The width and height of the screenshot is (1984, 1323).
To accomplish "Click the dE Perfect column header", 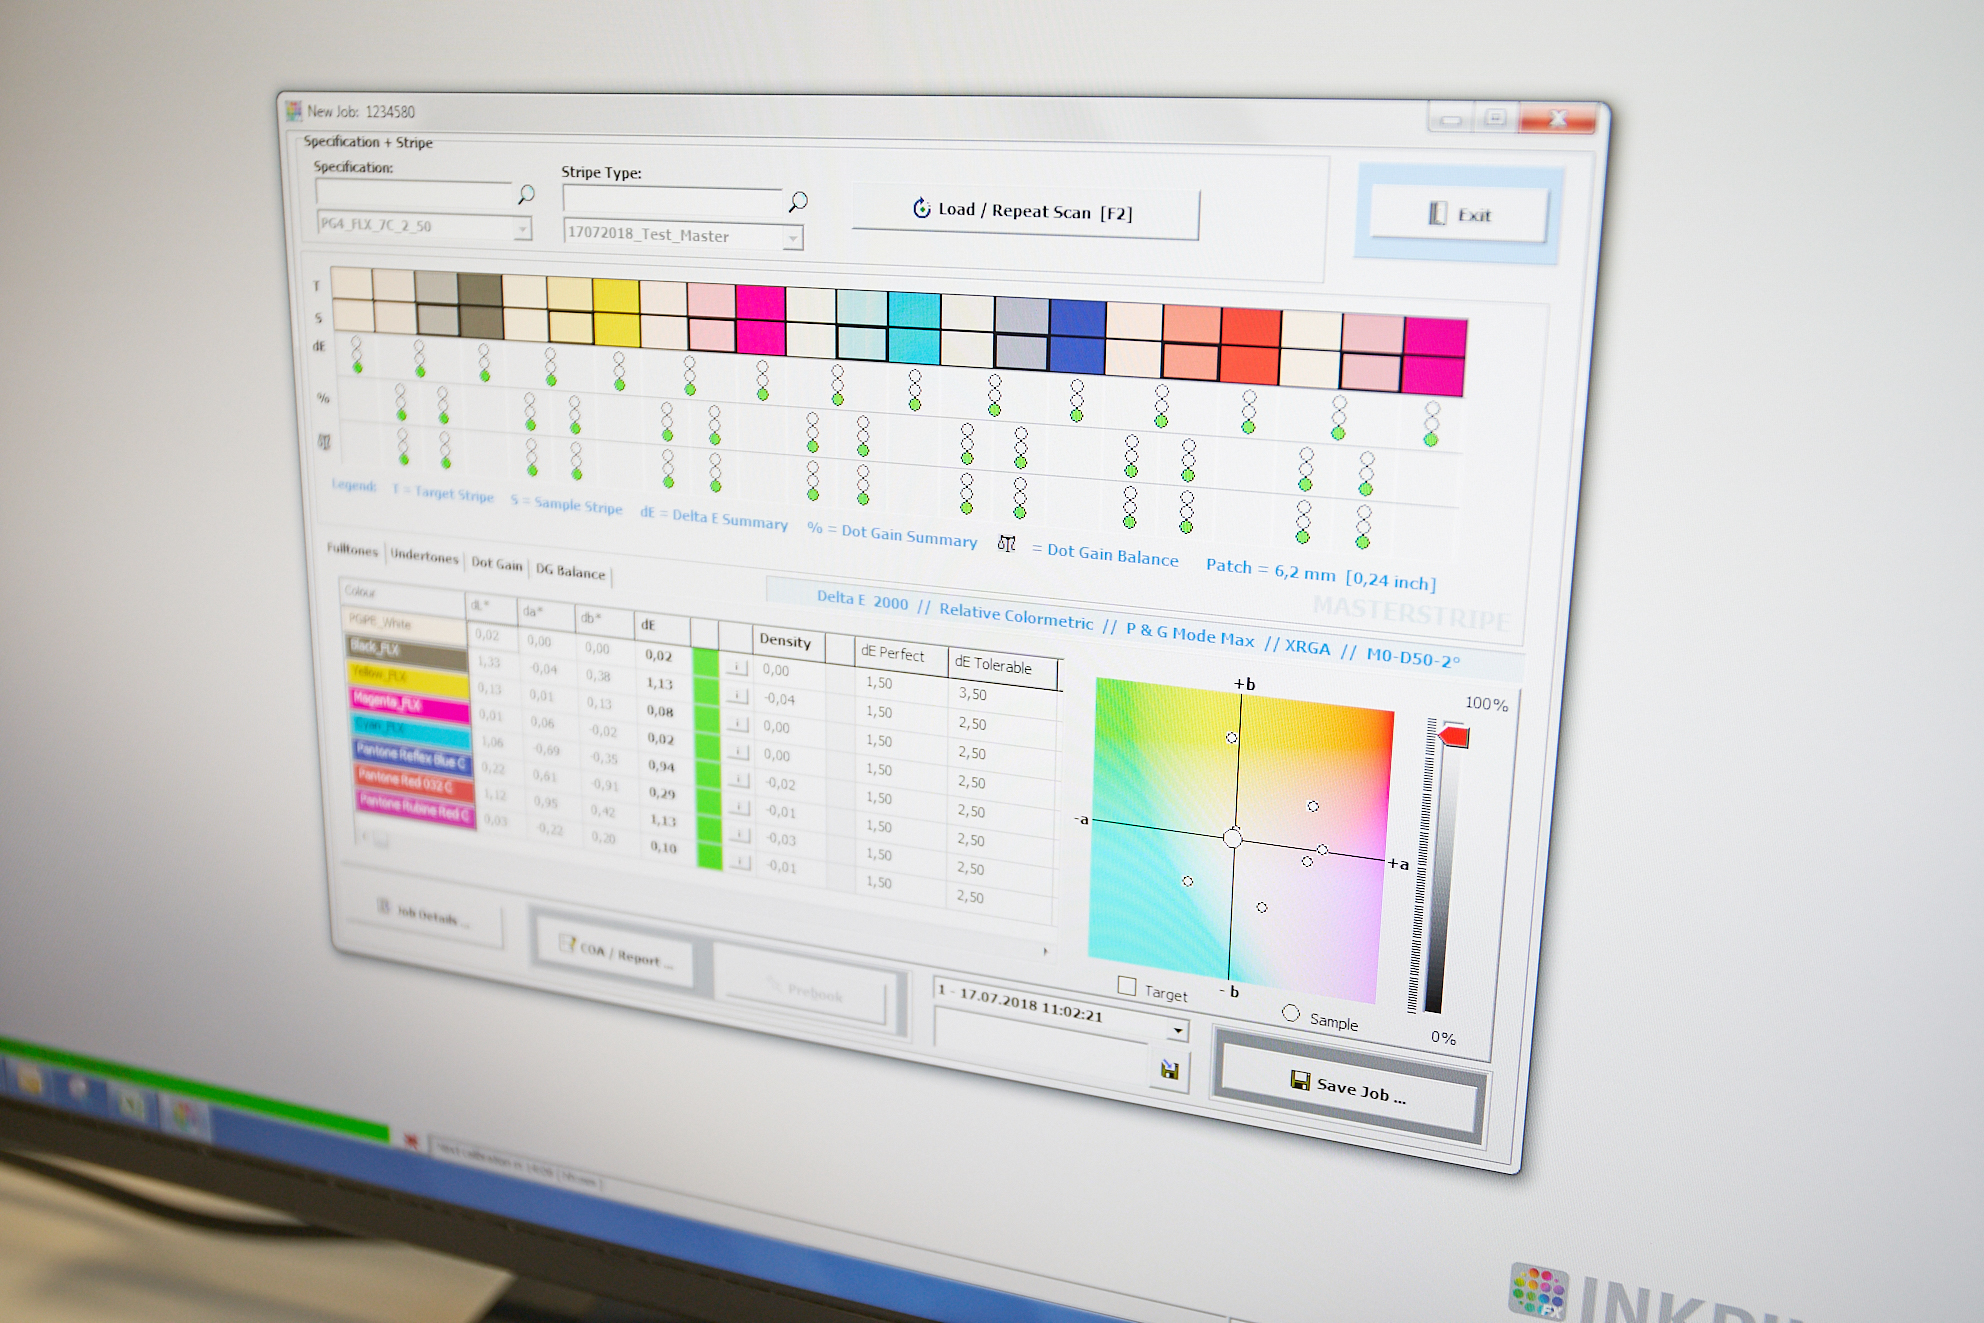I will pos(901,653).
